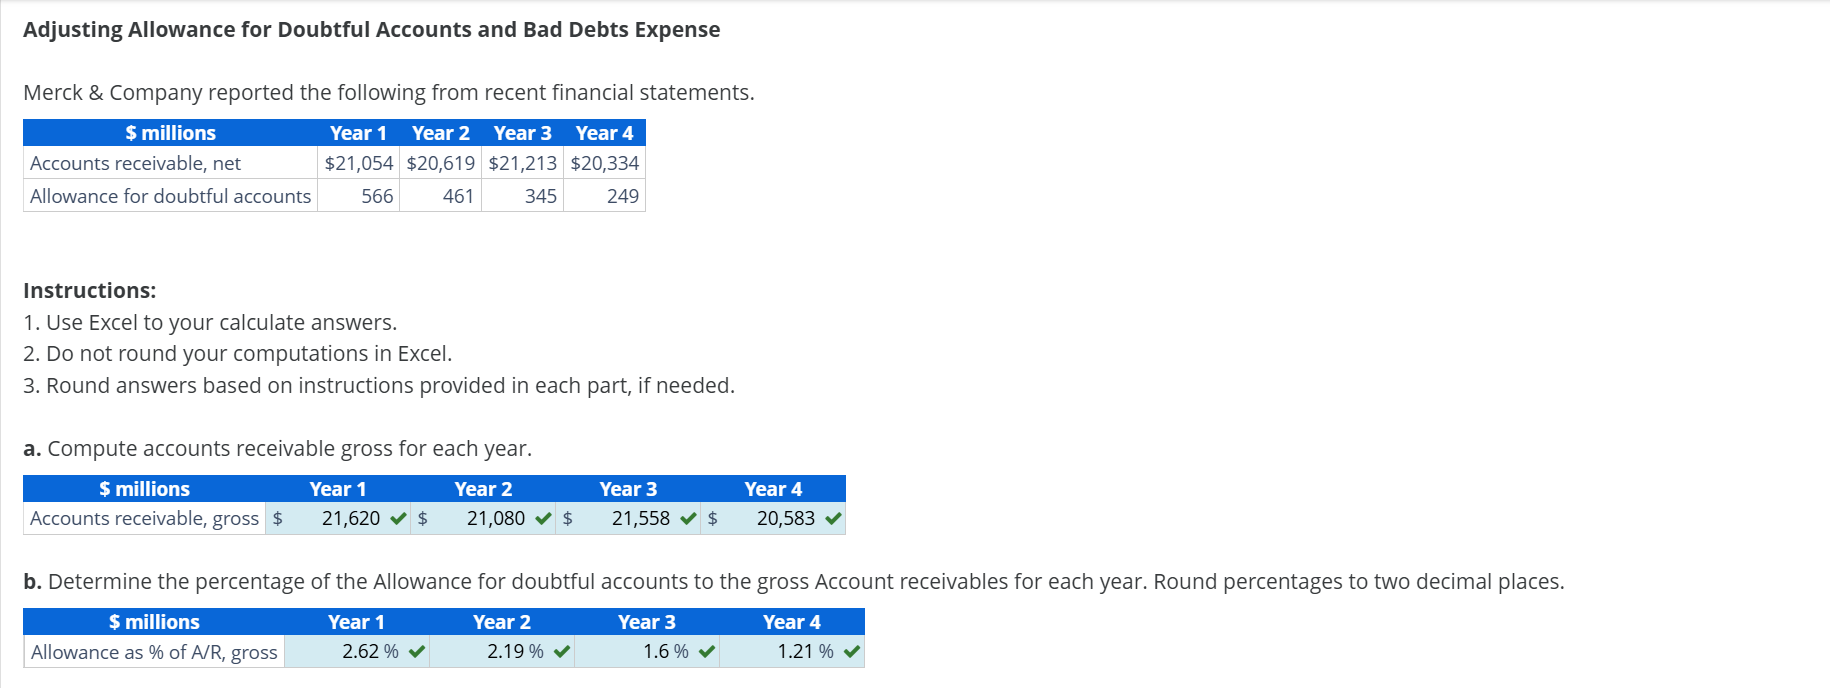Click the Year 1 column header in part a
Image resolution: width=1830 pixels, height=688 pixels.
339,489
